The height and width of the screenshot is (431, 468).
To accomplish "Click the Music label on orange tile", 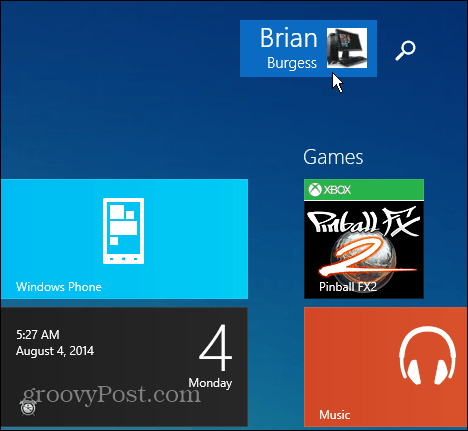I will (x=335, y=415).
